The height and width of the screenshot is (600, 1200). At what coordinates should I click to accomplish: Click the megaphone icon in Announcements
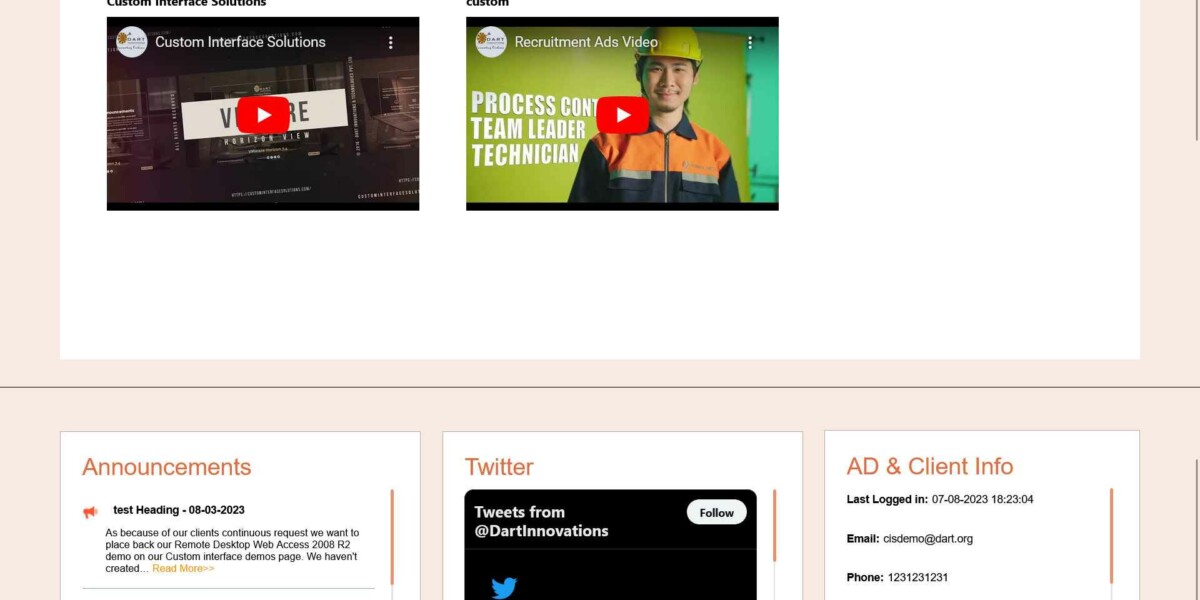[x=91, y=512]
